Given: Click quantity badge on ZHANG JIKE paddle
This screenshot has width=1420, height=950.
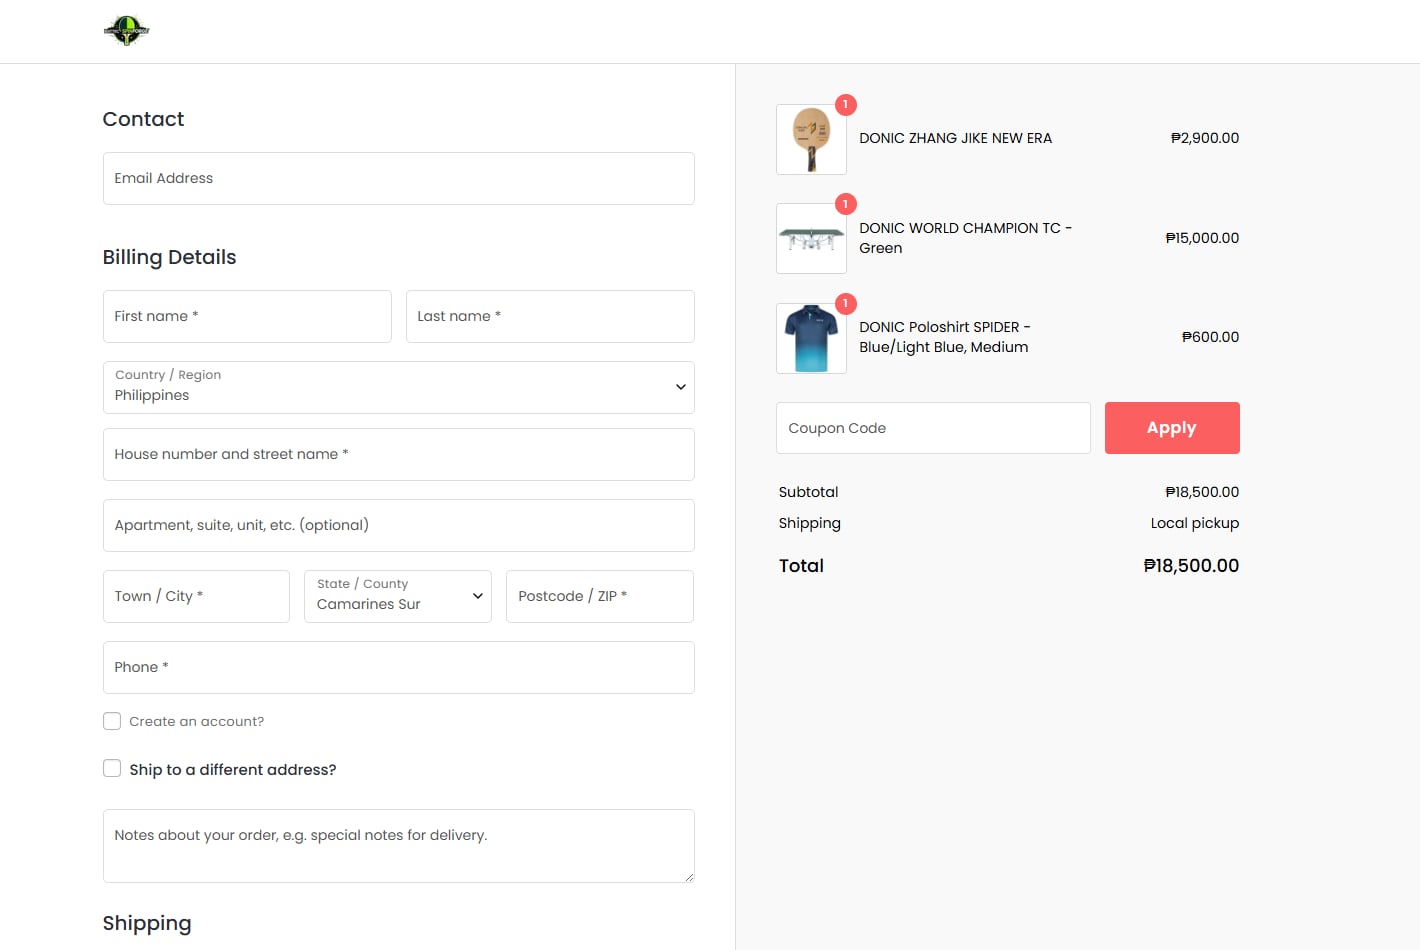Looking at the screenshot, I should point(846,104).
